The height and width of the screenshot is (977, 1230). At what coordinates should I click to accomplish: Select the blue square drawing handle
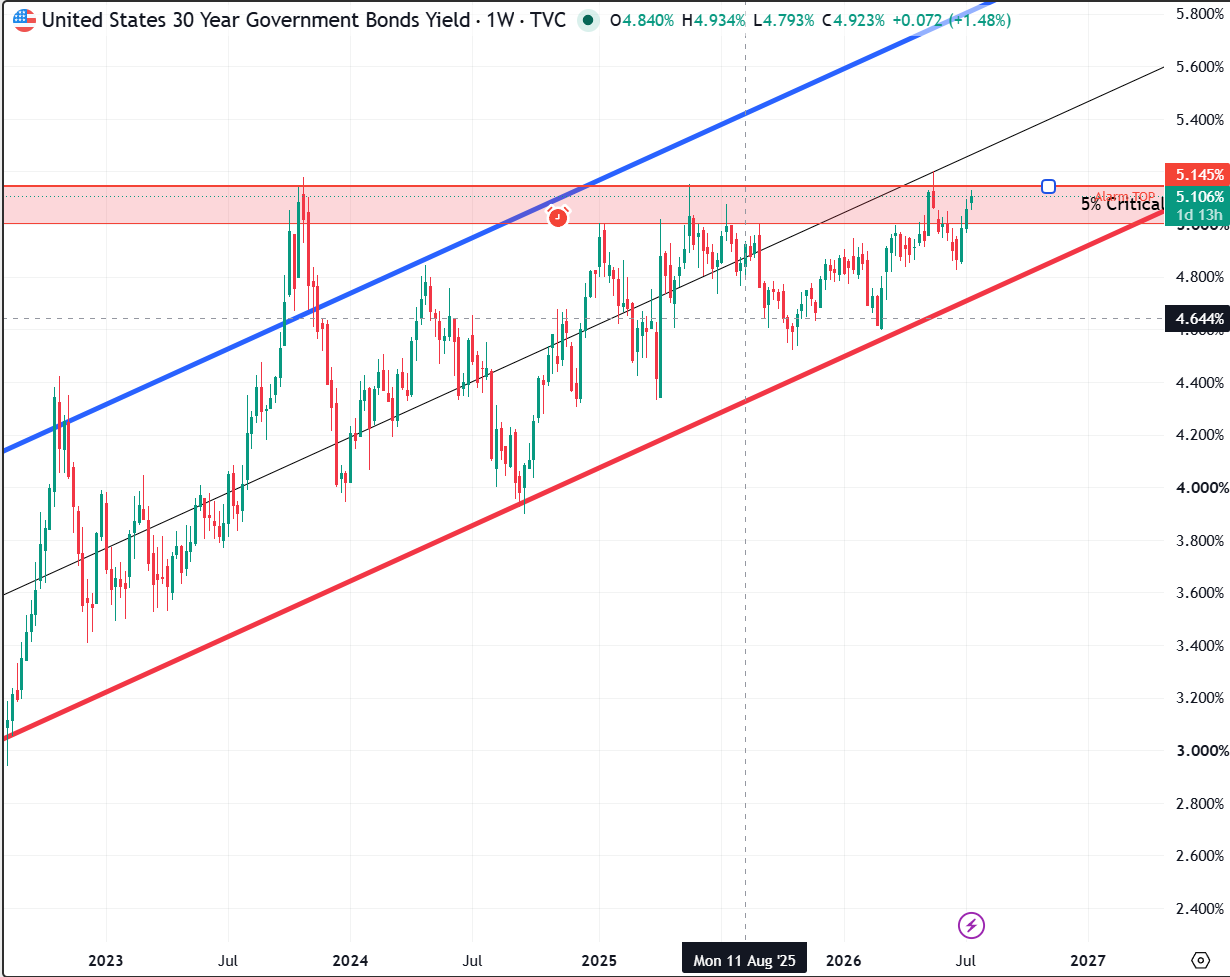coord(1048,186)
